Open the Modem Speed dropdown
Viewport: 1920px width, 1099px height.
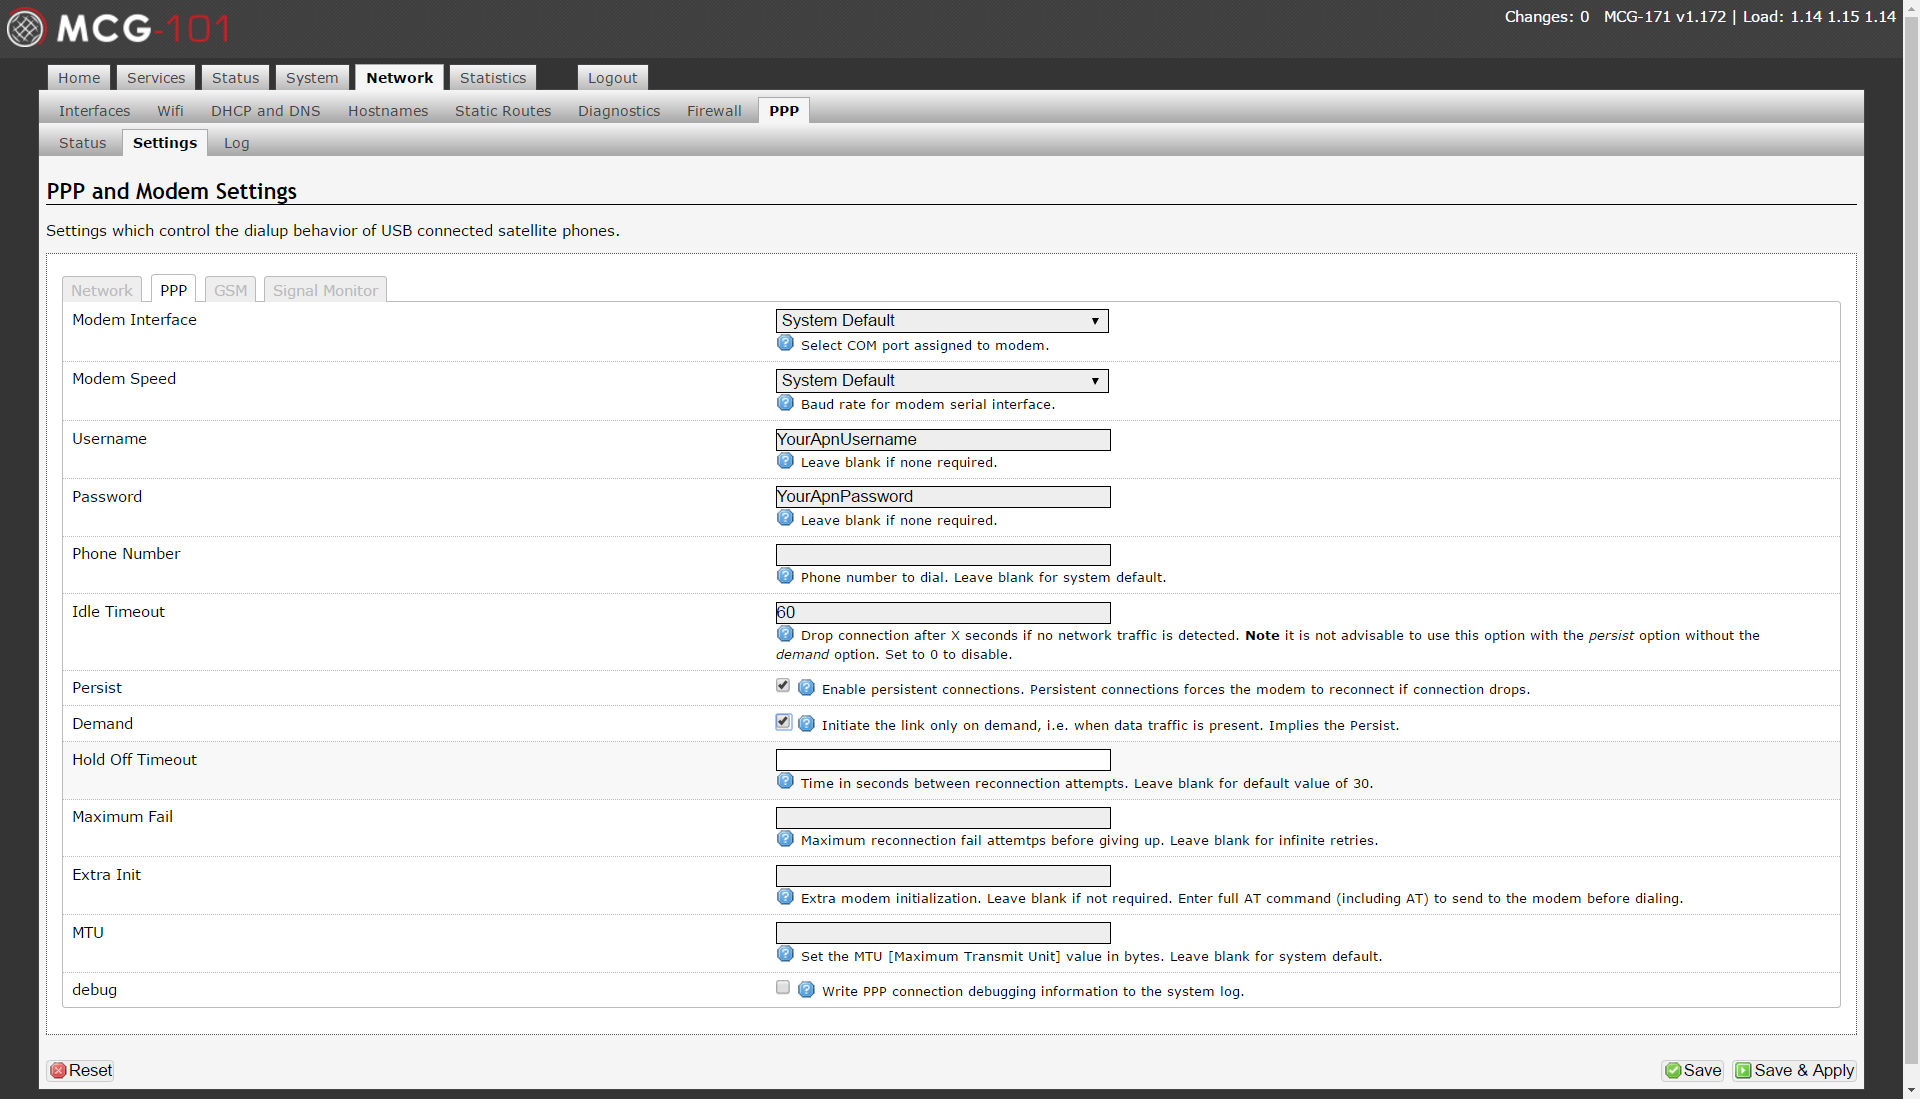coord(942,381)
